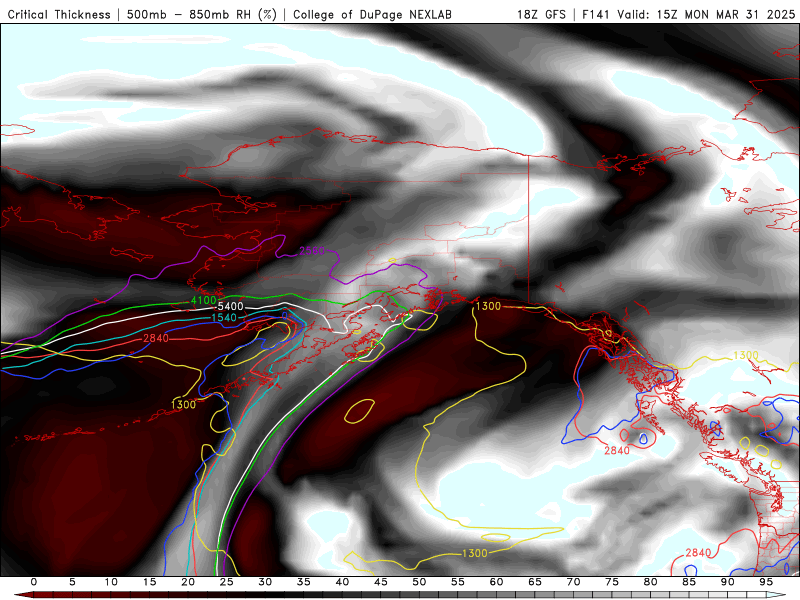Click the "75" value on the color scale
The image size is (800, 600).
(612, 582)
